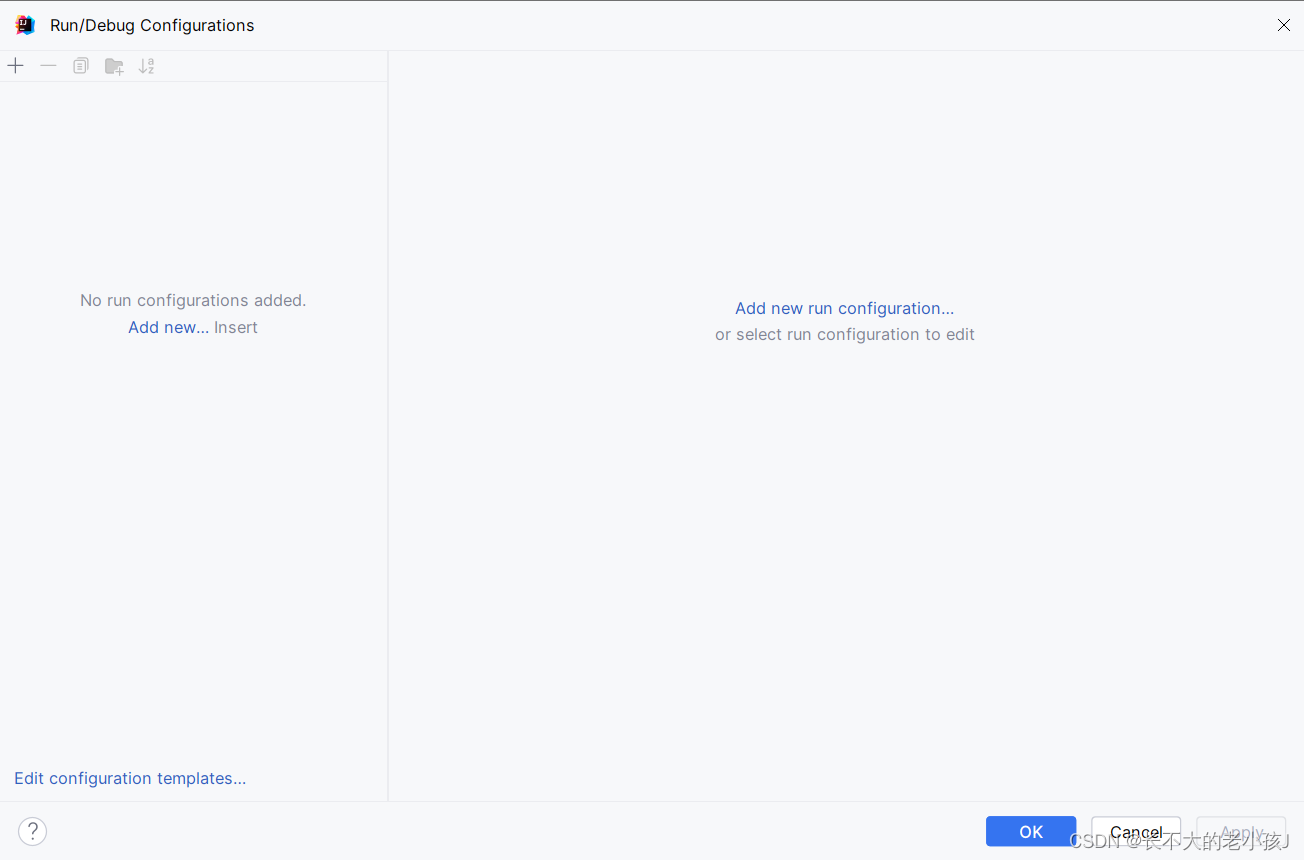The width and height of the screenshot is (1304, 860).
Task: Click 'or select run configuration to edit' text
Action: (x=845, y=334)
